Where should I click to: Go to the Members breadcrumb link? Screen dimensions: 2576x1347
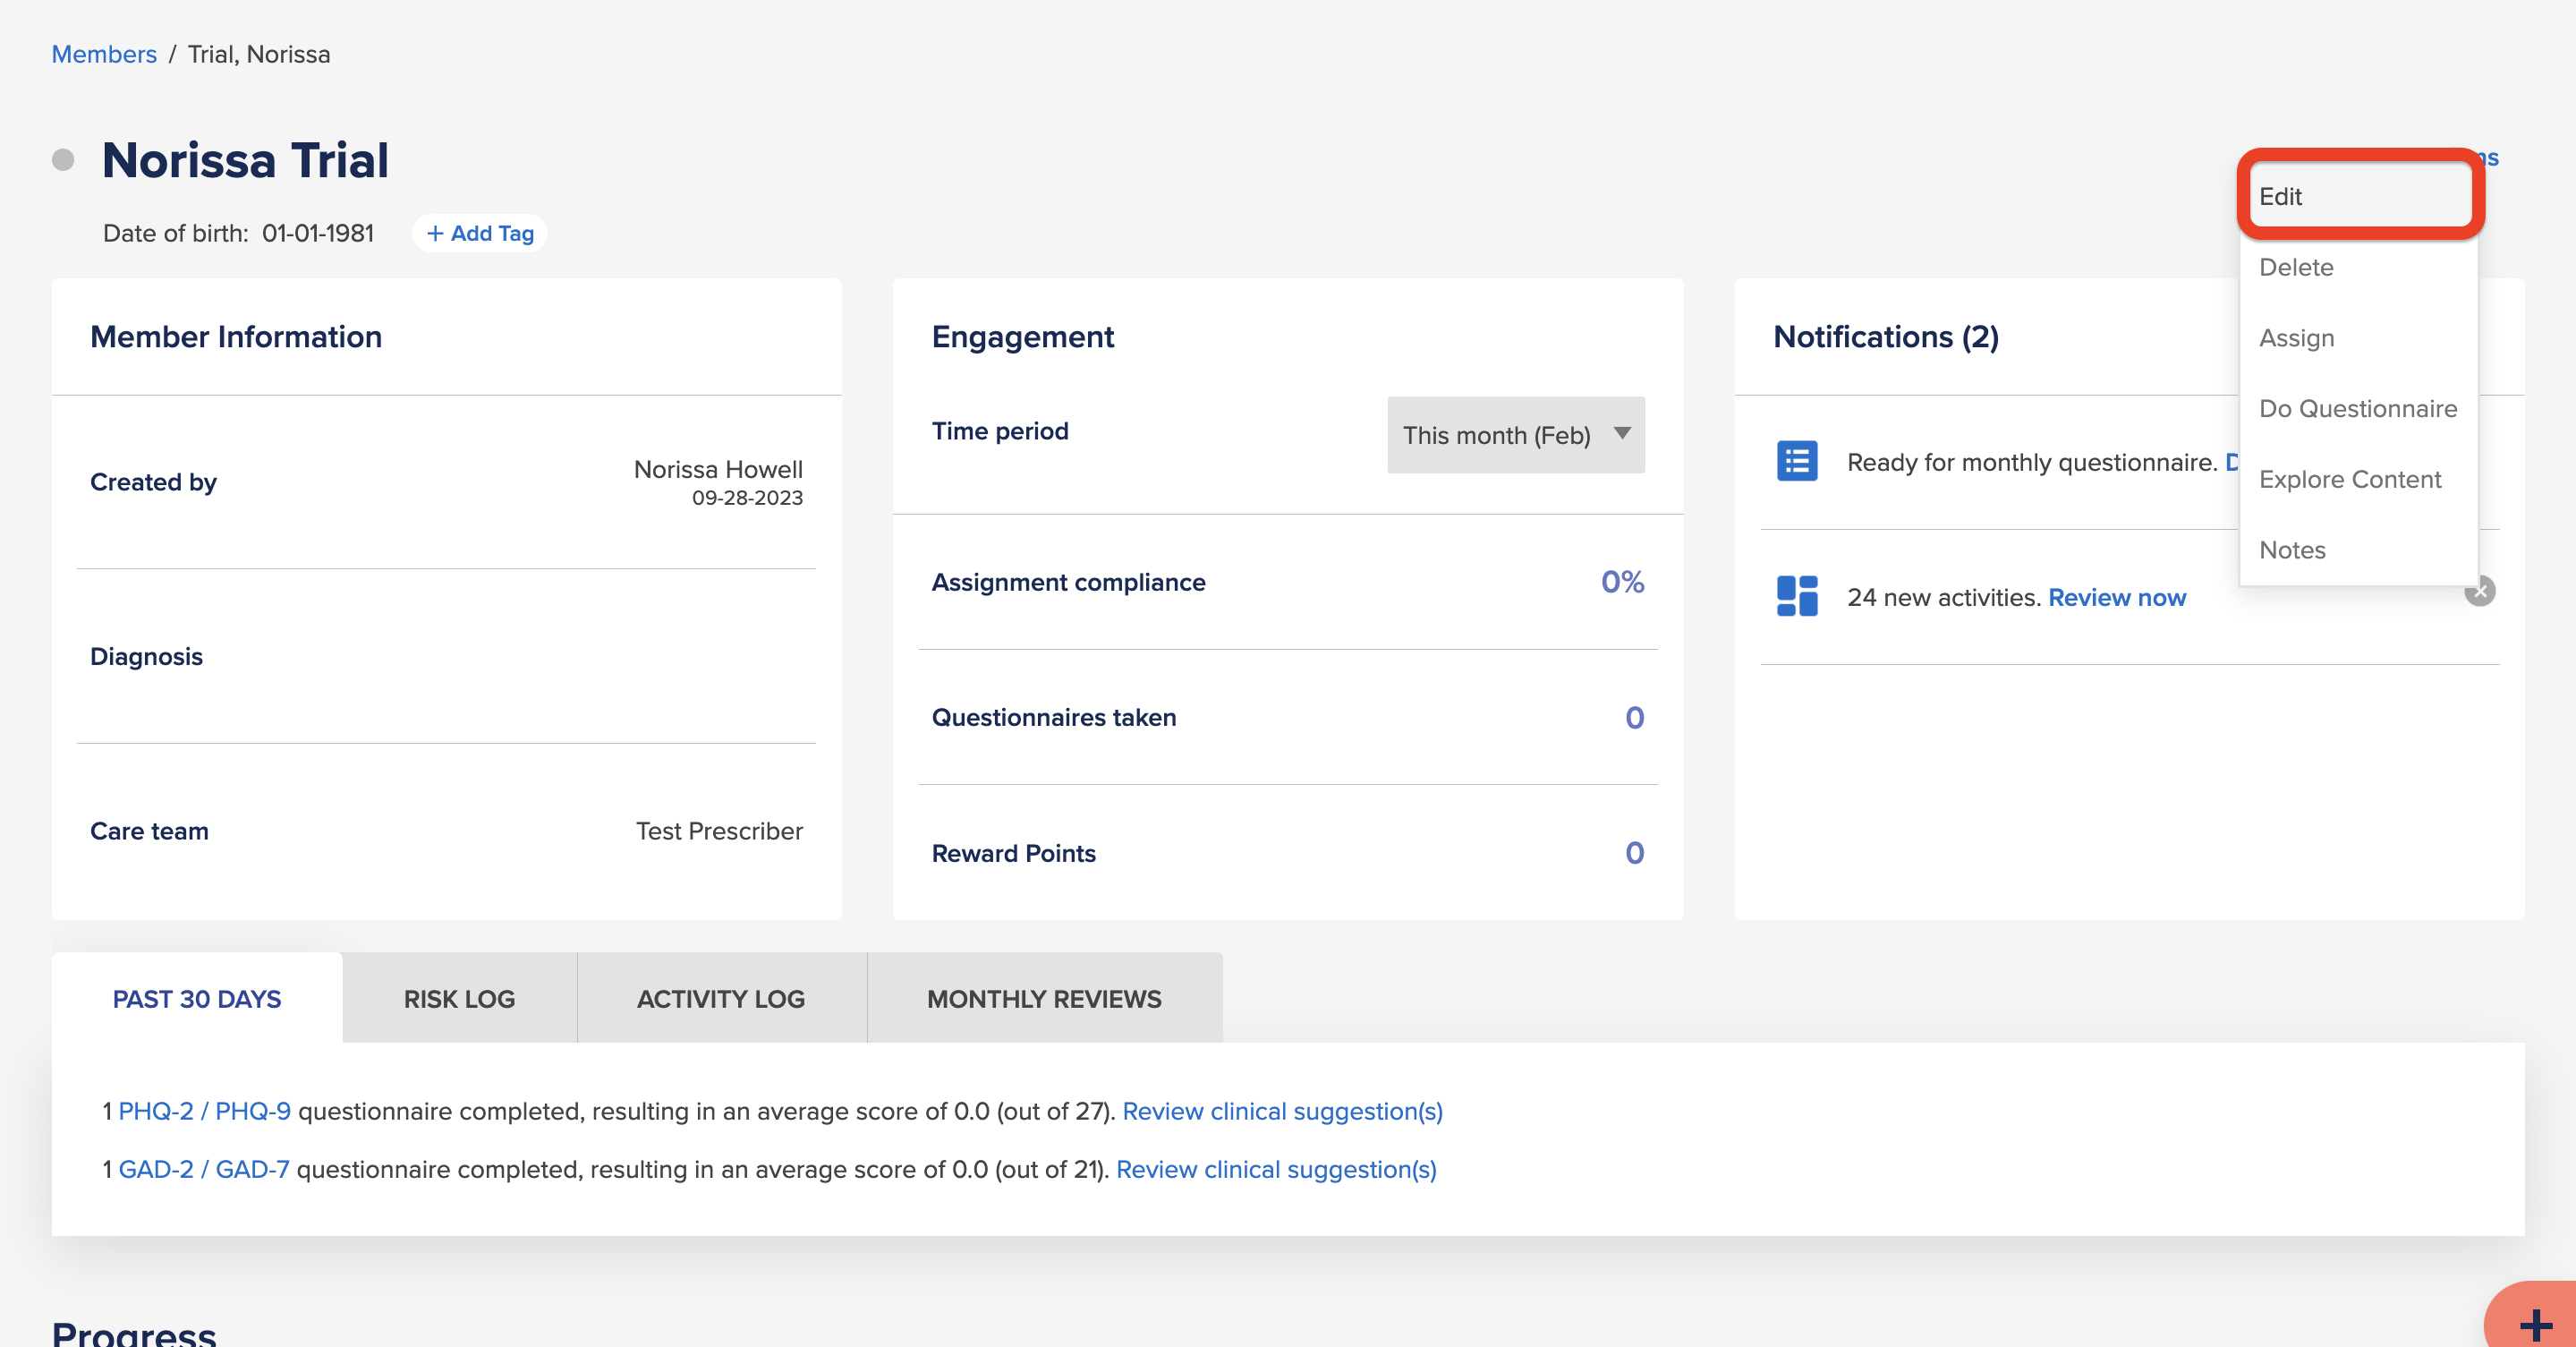(x=104, y=54)
